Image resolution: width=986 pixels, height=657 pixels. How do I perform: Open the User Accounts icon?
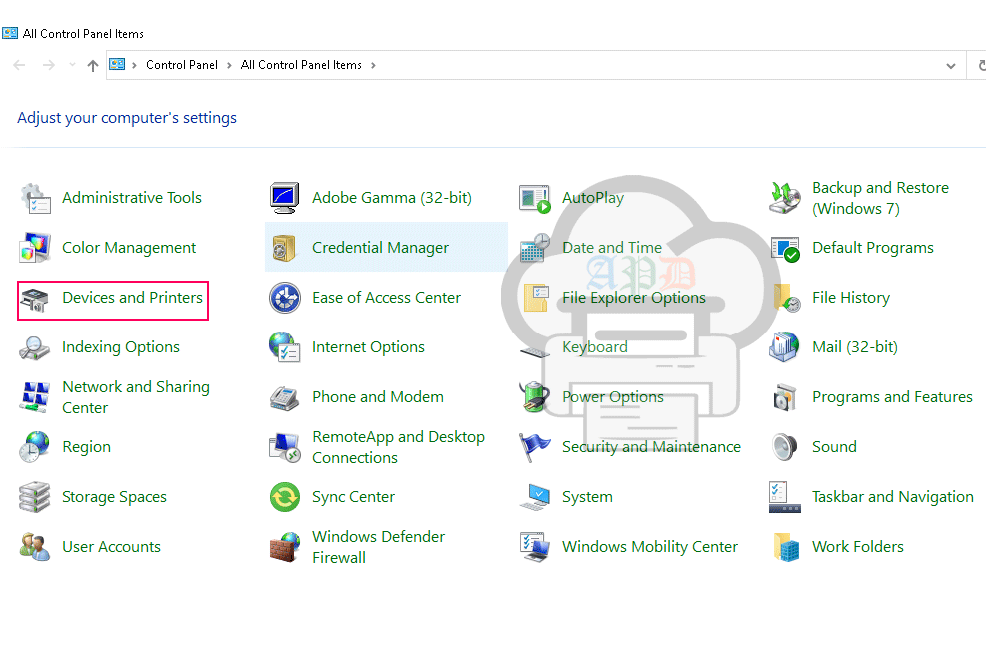coord(35,546)
